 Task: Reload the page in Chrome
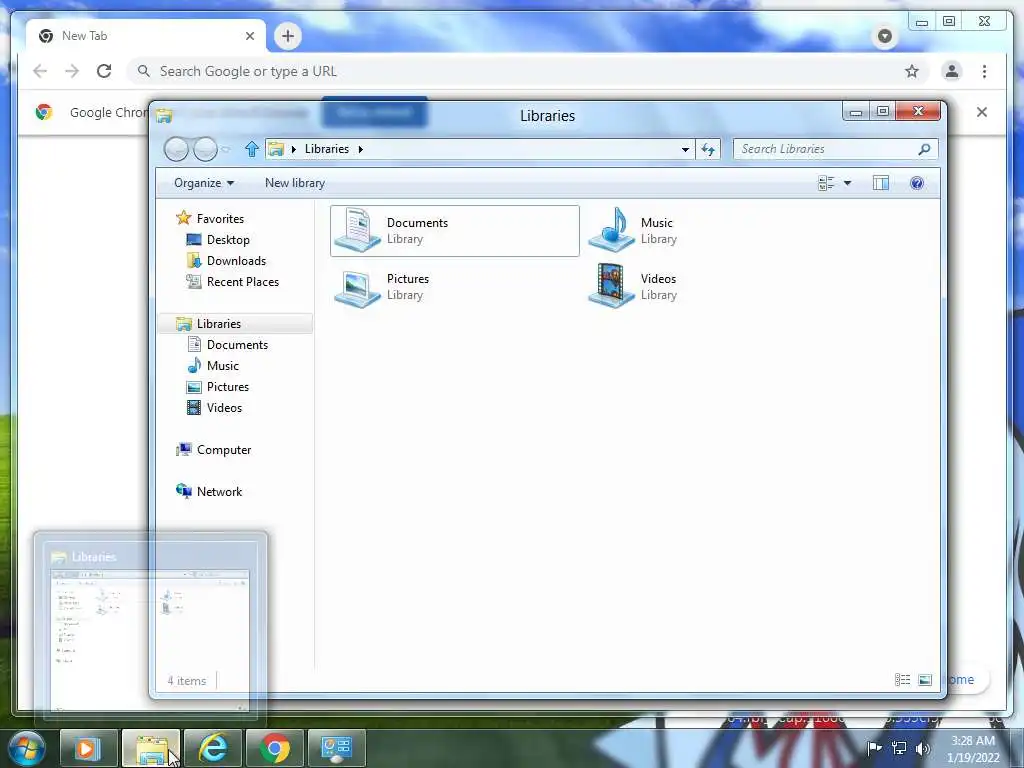pos(104,71)
